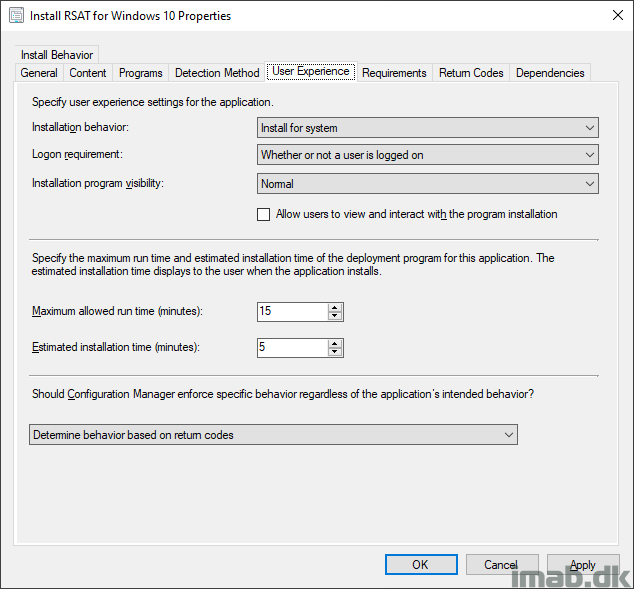
Task: Click the Apply button
Action: click(x=583, y=564)
